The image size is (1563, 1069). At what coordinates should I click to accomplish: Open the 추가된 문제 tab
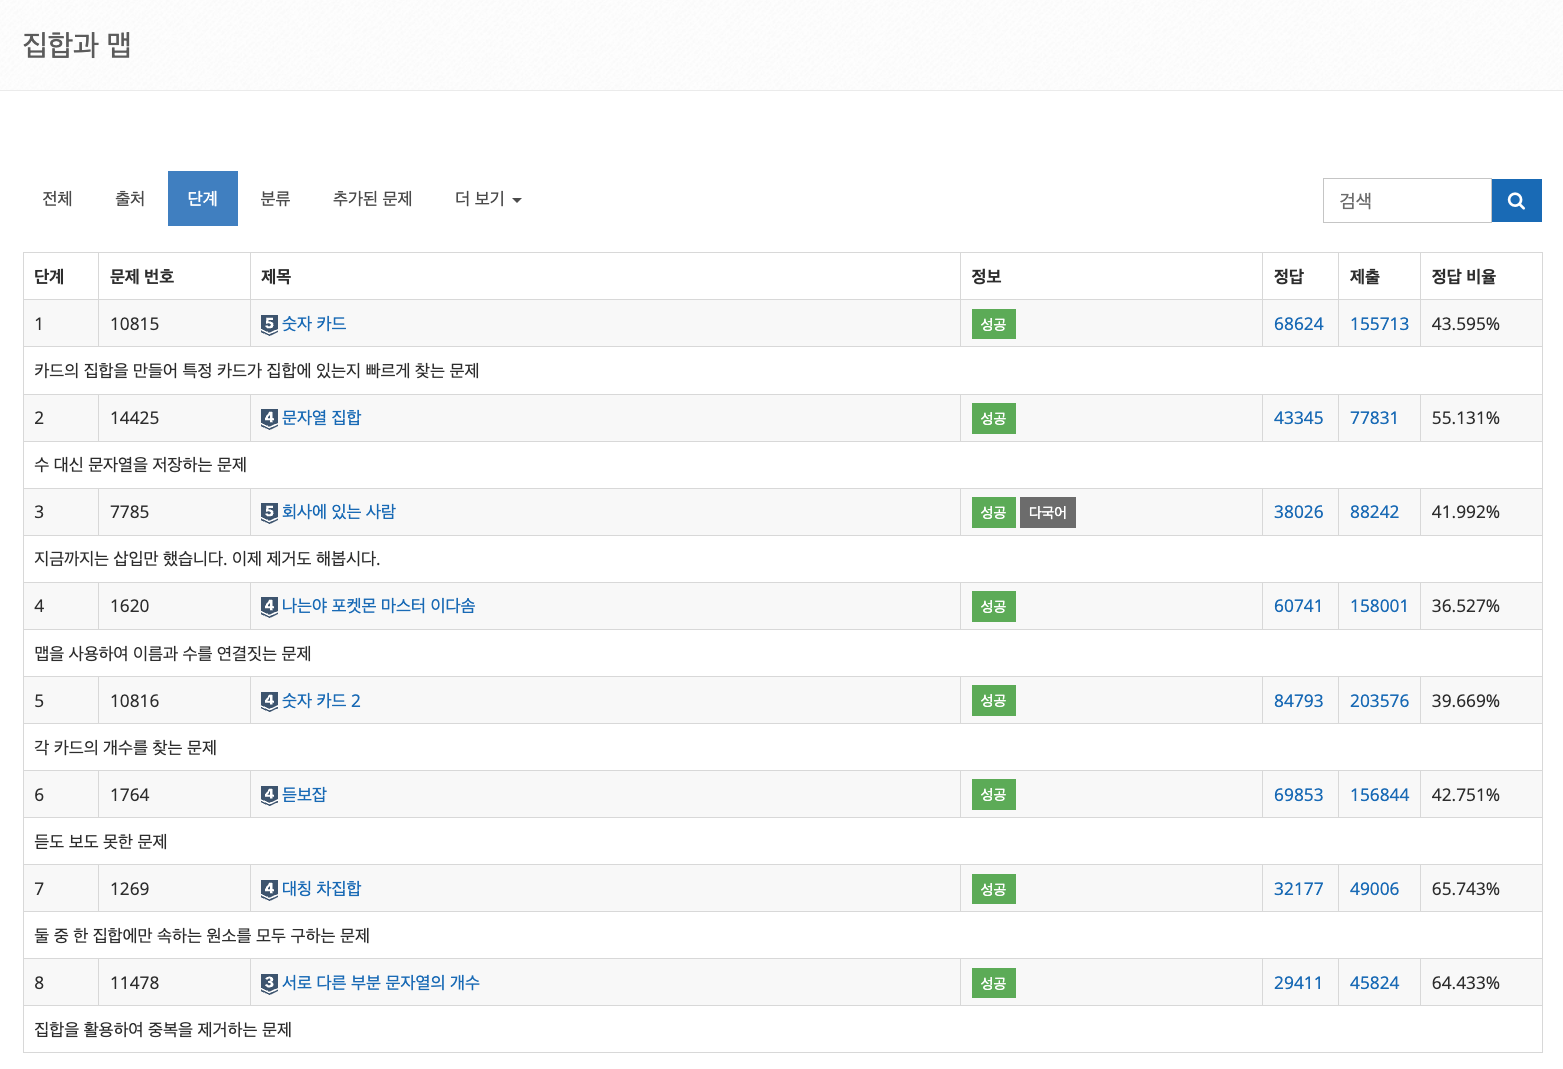372,198
